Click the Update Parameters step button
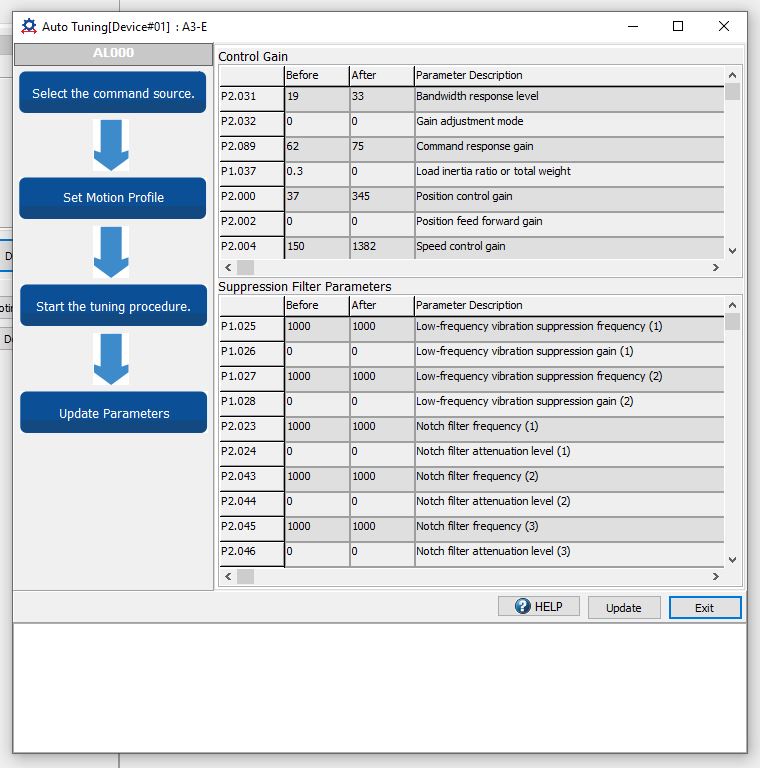Image resolution: width=760 pixels, height=768 pixels. pos(113,412)
